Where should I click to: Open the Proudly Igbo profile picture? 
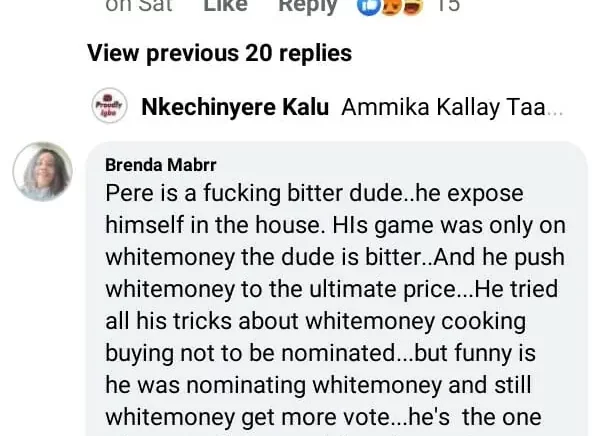pos(107,107)
